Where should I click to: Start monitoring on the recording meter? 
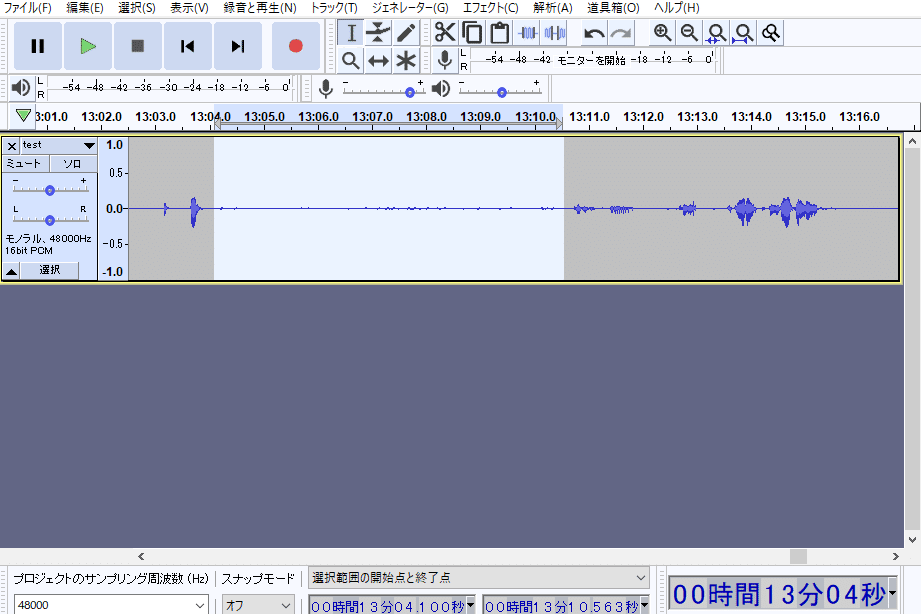click(591, 60)
